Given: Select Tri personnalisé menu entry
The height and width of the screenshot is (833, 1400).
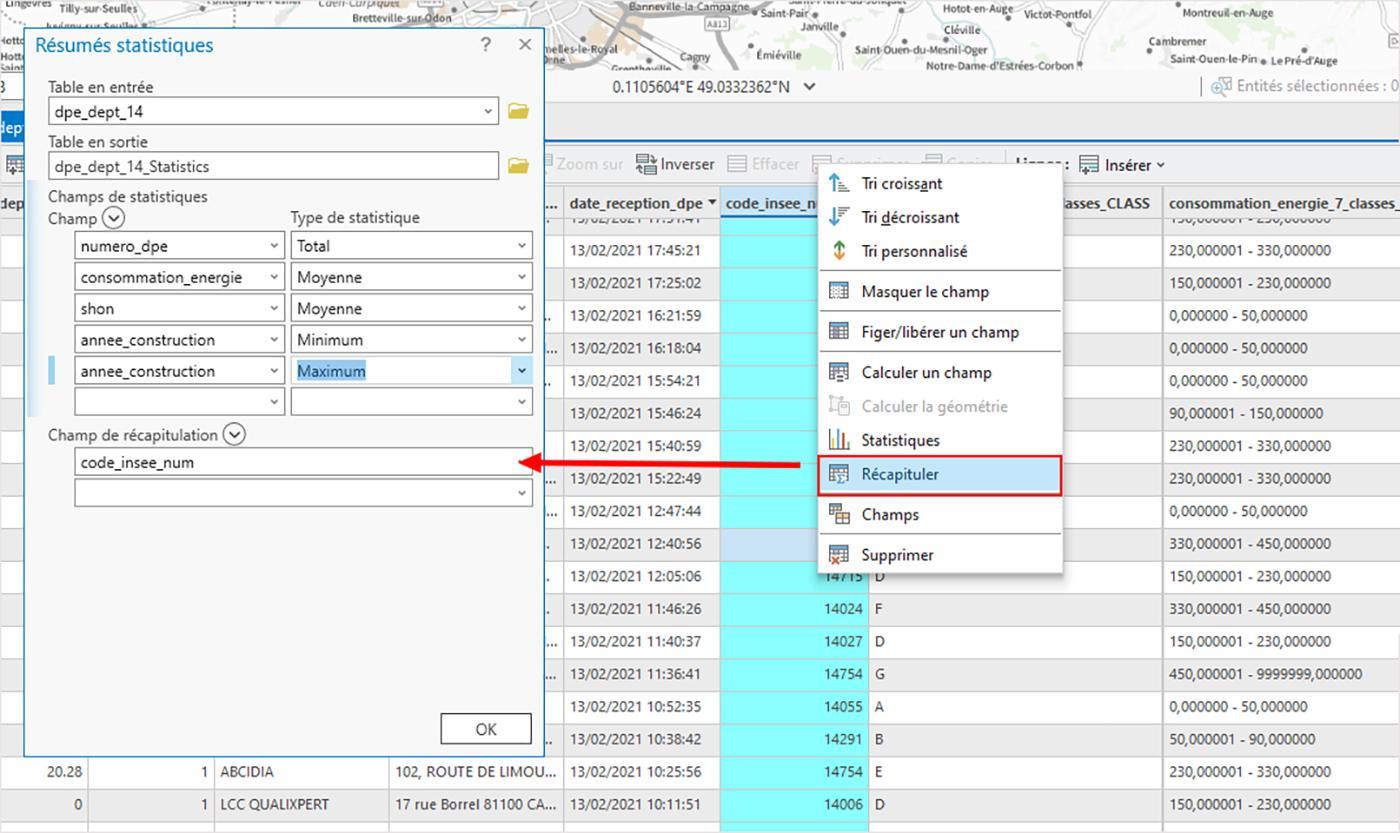Looking at the screenshot, I should [x=940, y=252].
